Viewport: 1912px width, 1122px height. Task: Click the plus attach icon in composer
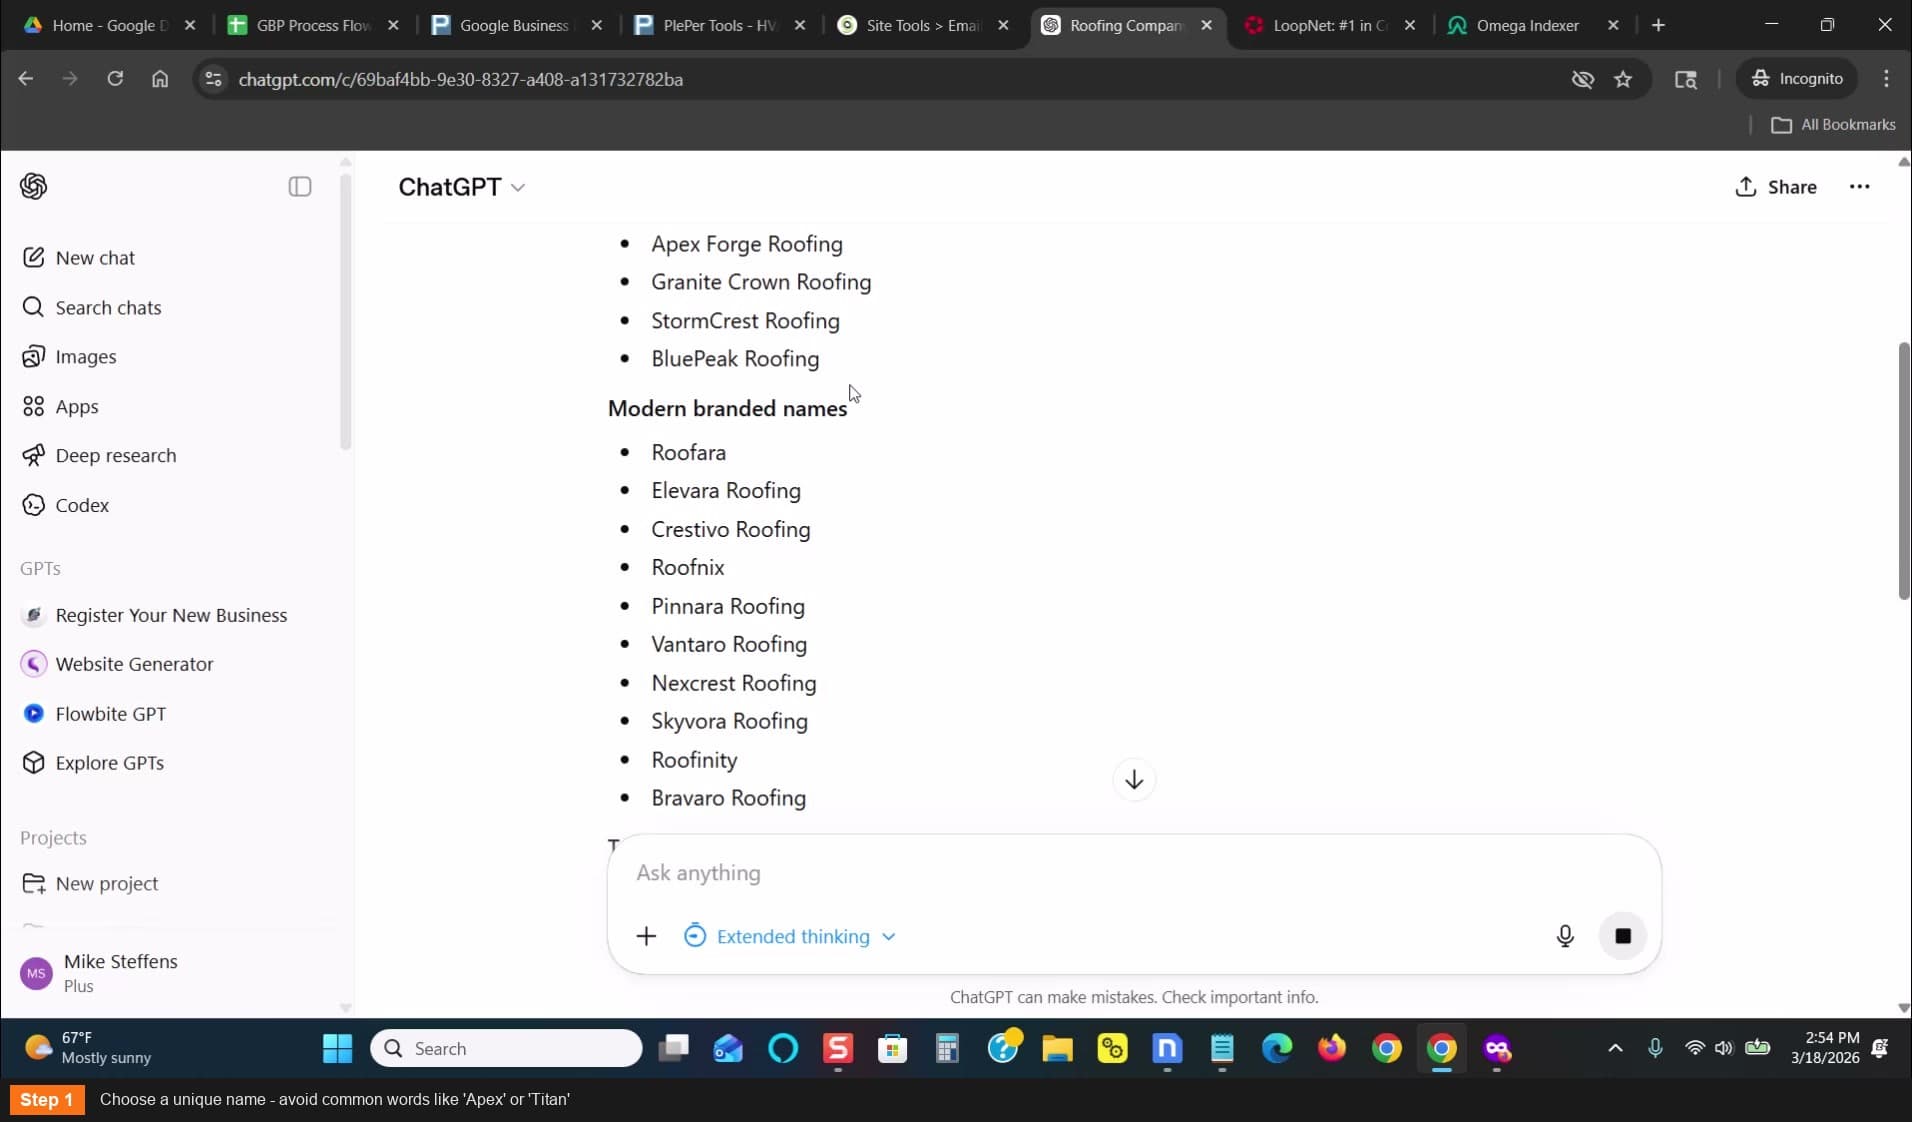click(x=646, y=936)
